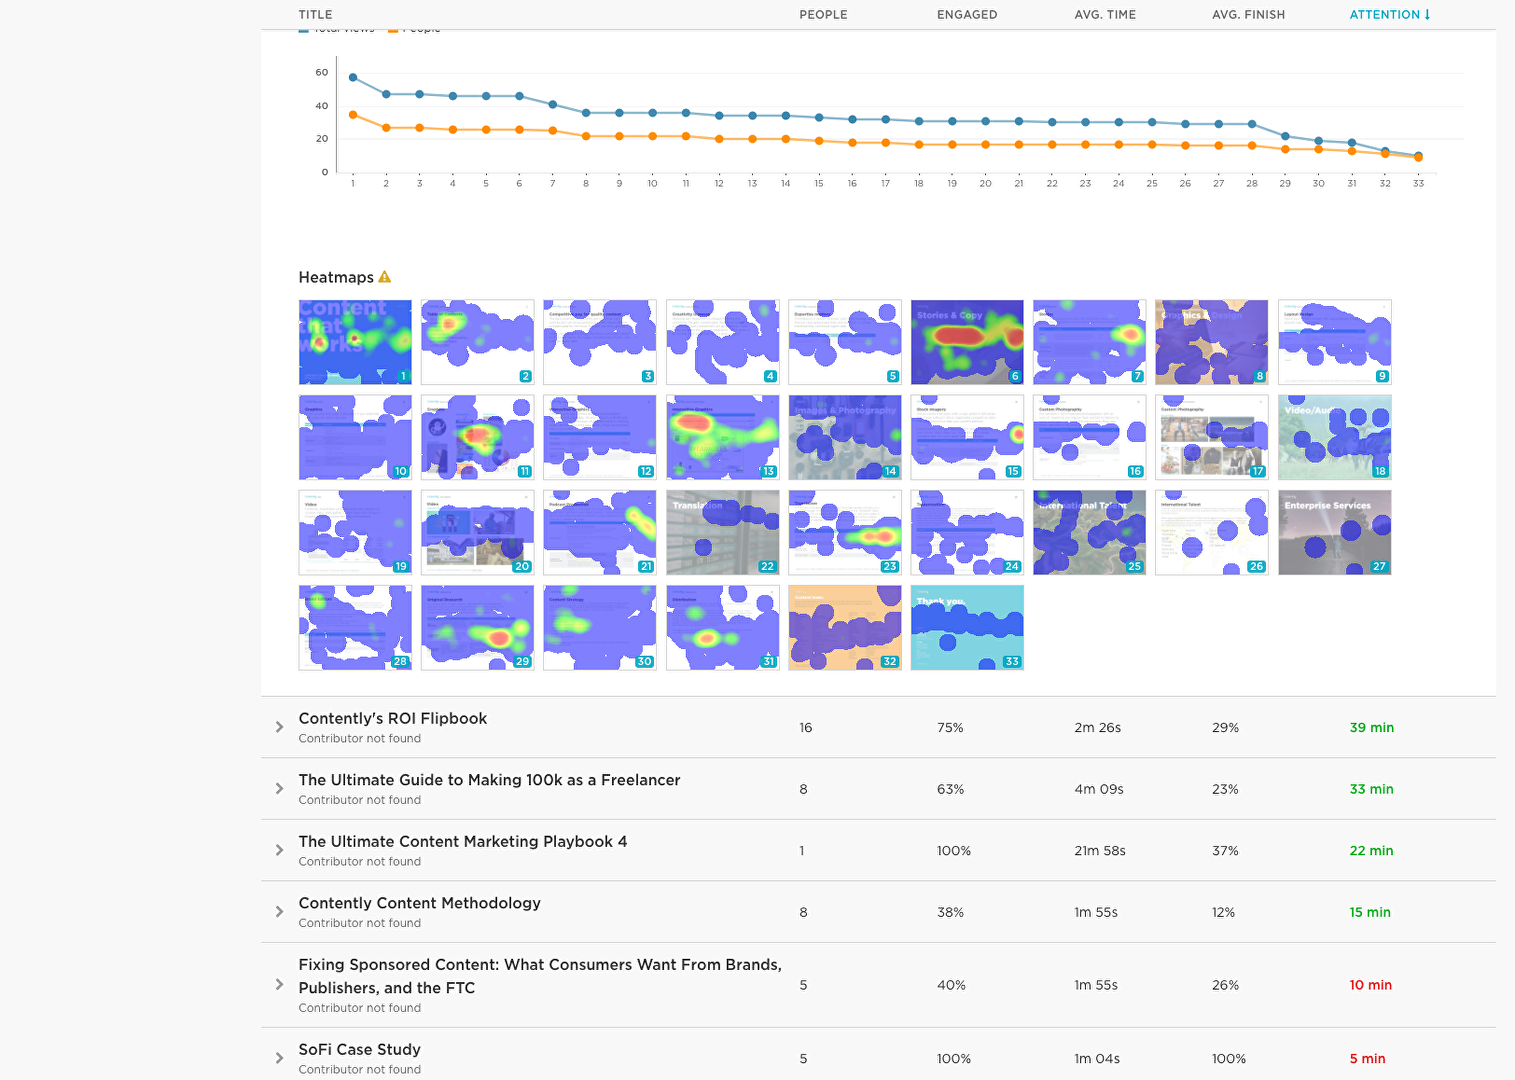Open heatmap thumbnail for page 33
Screen dimensions: 1515x1080
pos(967,627)
